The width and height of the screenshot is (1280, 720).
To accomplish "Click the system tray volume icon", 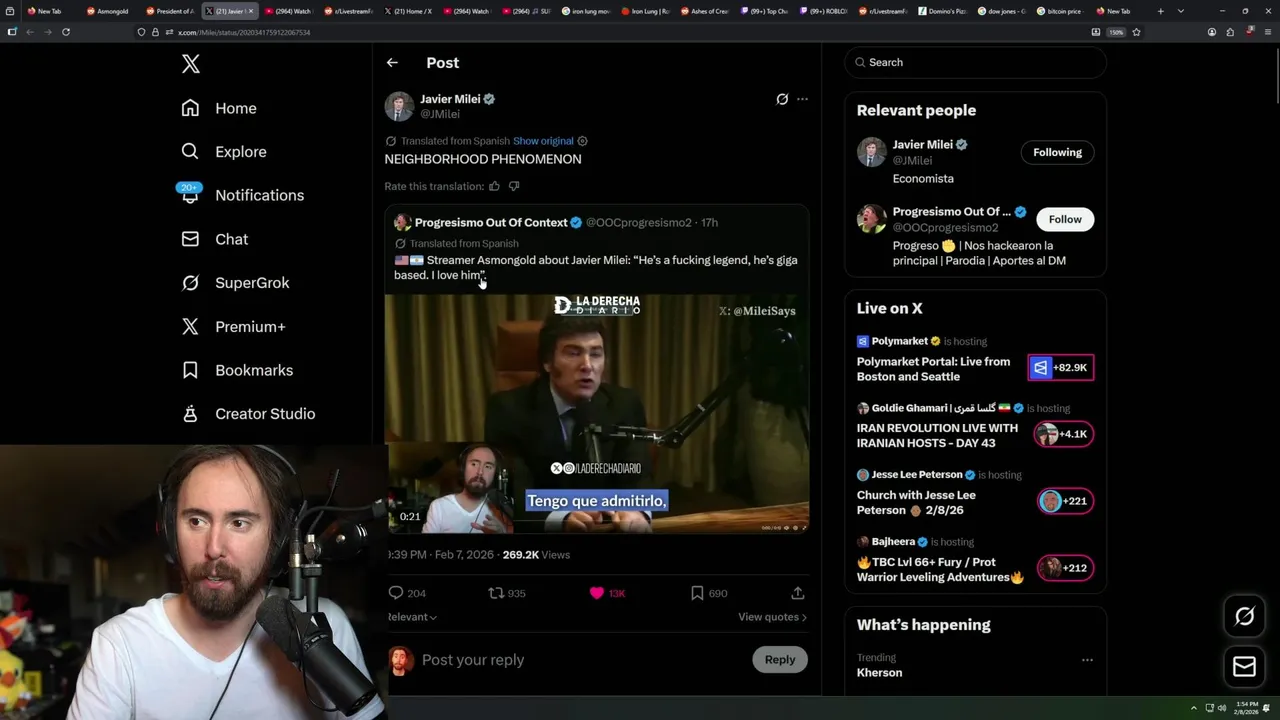I will click(1221, 708).
